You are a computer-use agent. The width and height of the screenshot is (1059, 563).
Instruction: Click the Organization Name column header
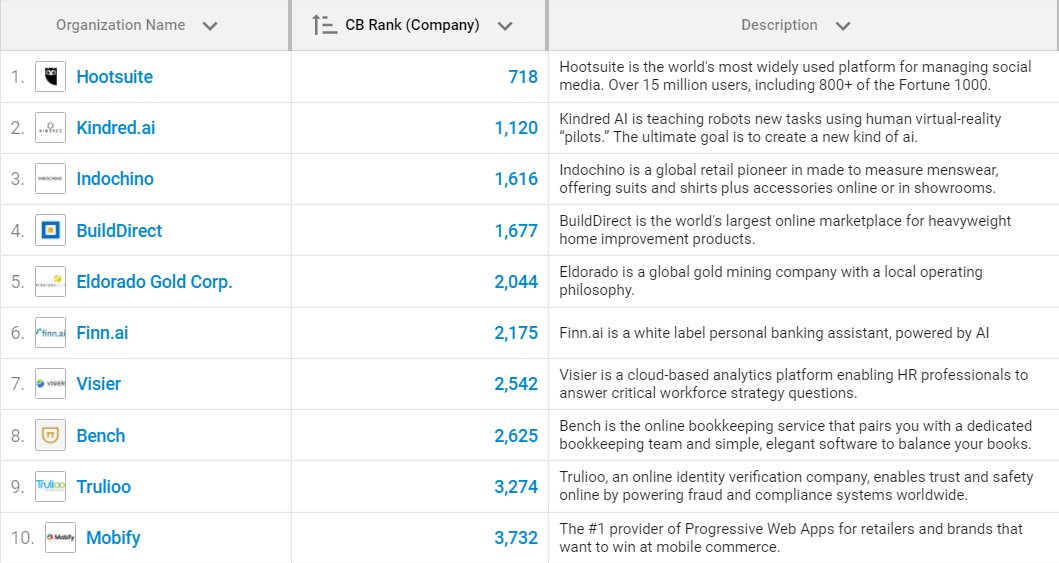(x=120, y=25)
